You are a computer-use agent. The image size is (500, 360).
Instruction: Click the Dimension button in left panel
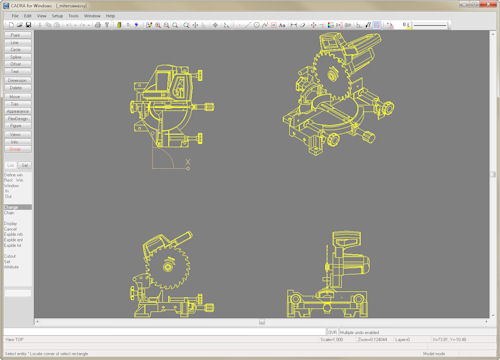pos(18,80)
